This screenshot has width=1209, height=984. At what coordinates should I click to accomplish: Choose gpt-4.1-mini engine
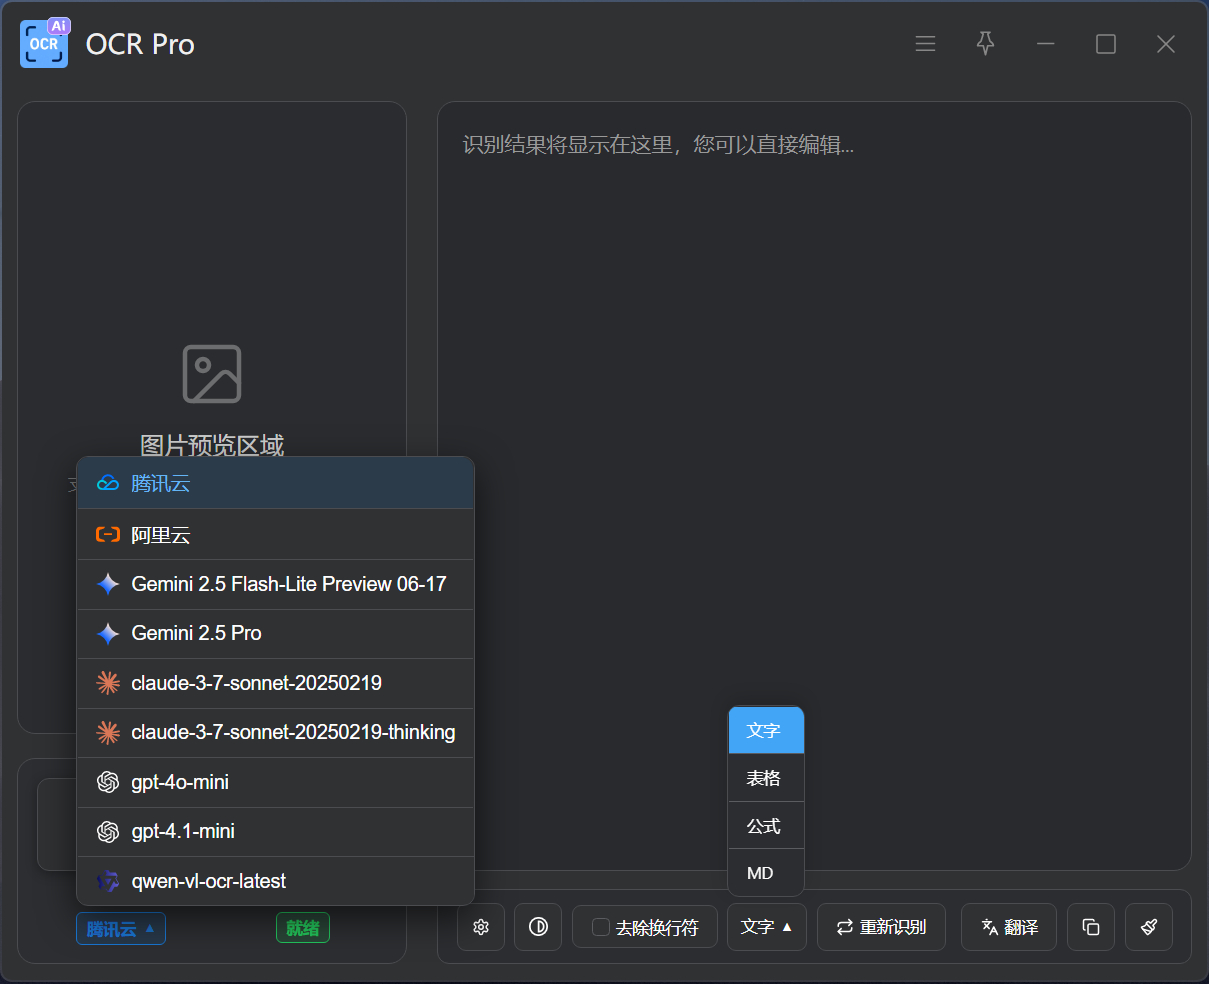[x=275, y=831]
